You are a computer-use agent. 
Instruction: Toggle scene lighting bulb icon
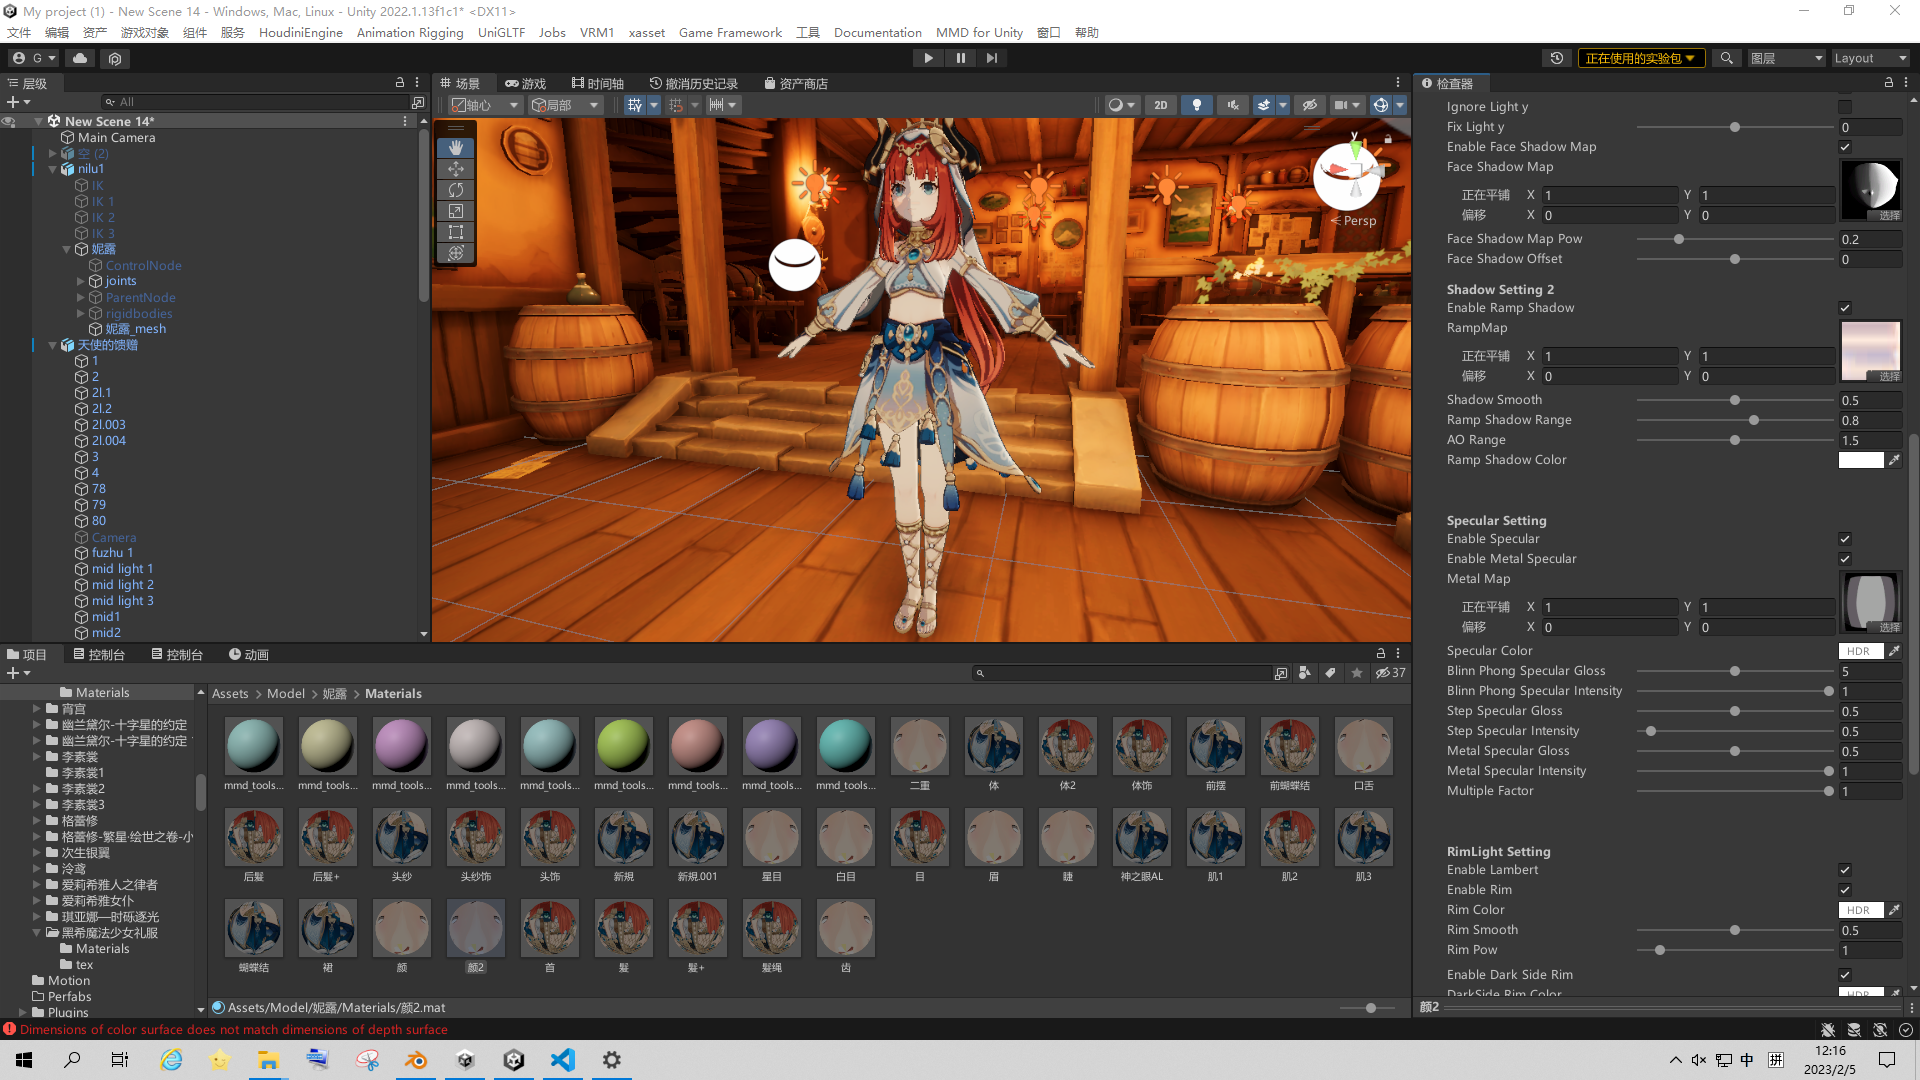coord(1196,105)
